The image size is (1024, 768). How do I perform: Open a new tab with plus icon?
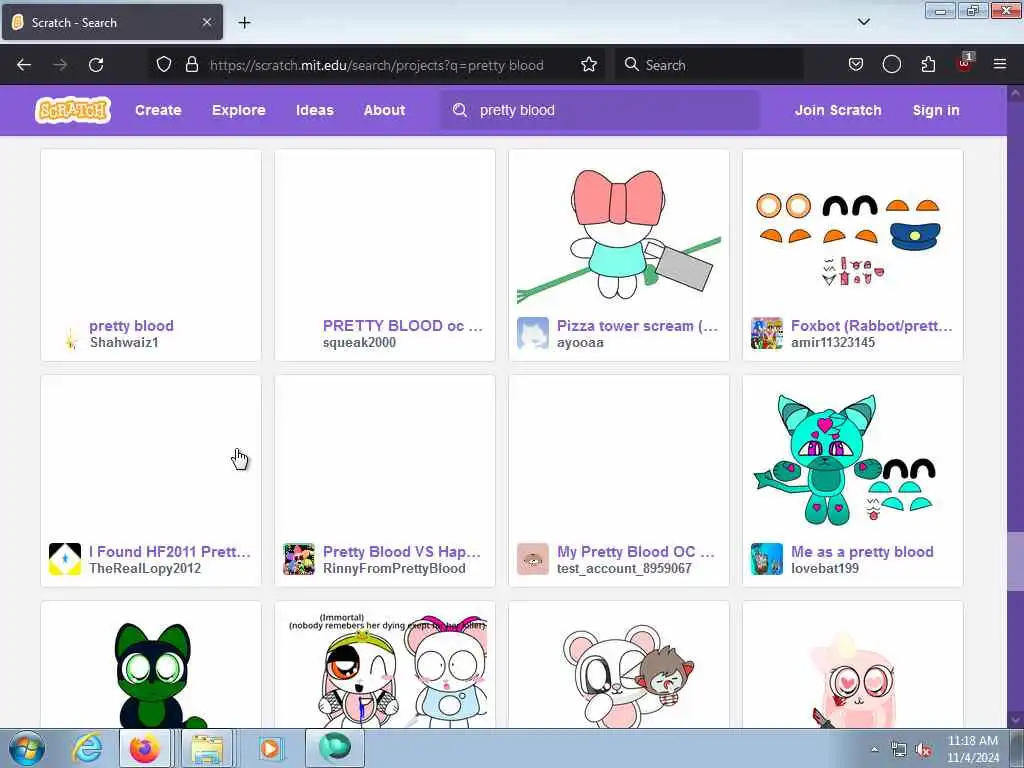click(x=244, y=23)
